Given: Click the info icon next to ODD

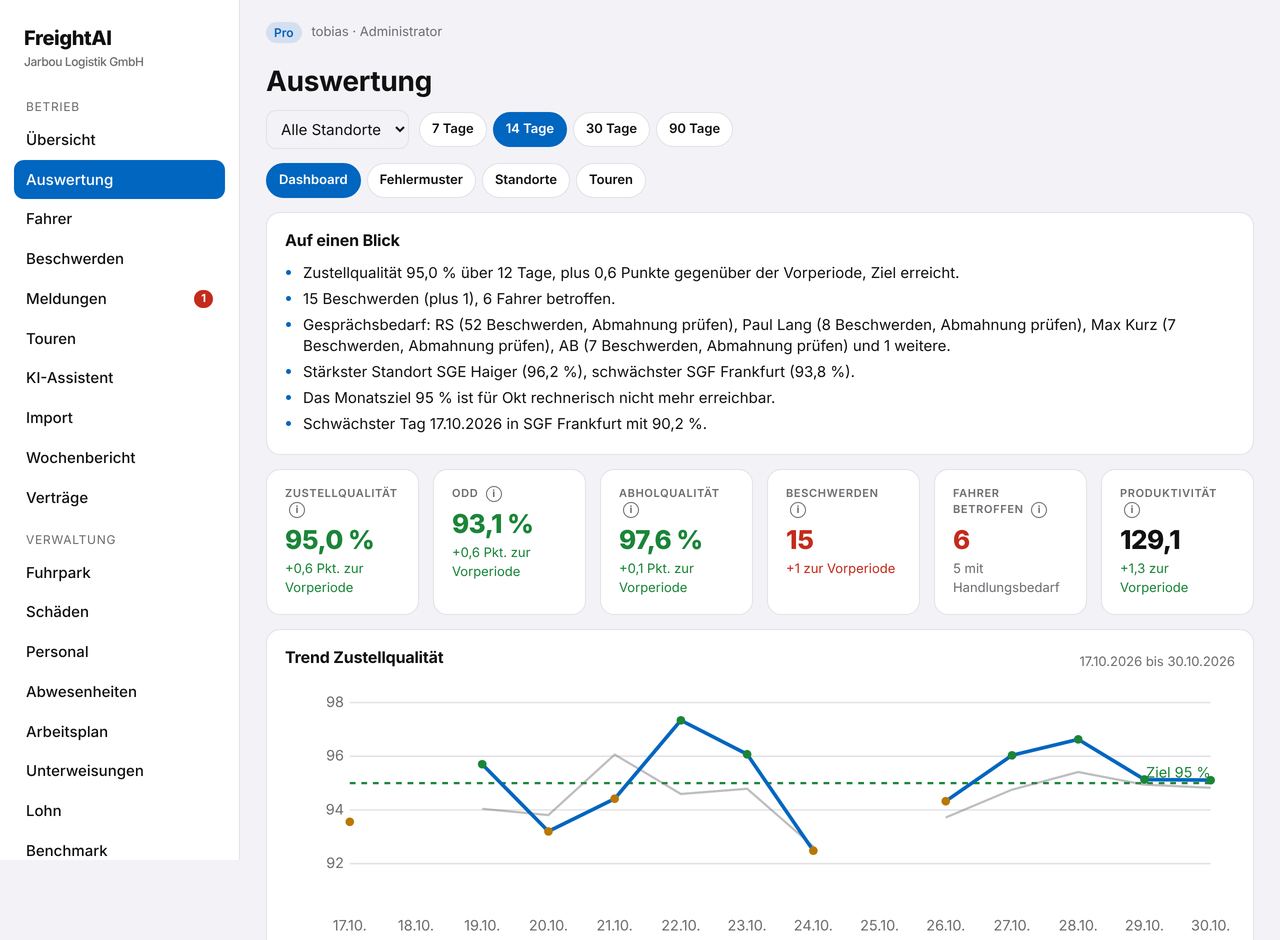Looking at the screenshot, I should click(494, 493).
